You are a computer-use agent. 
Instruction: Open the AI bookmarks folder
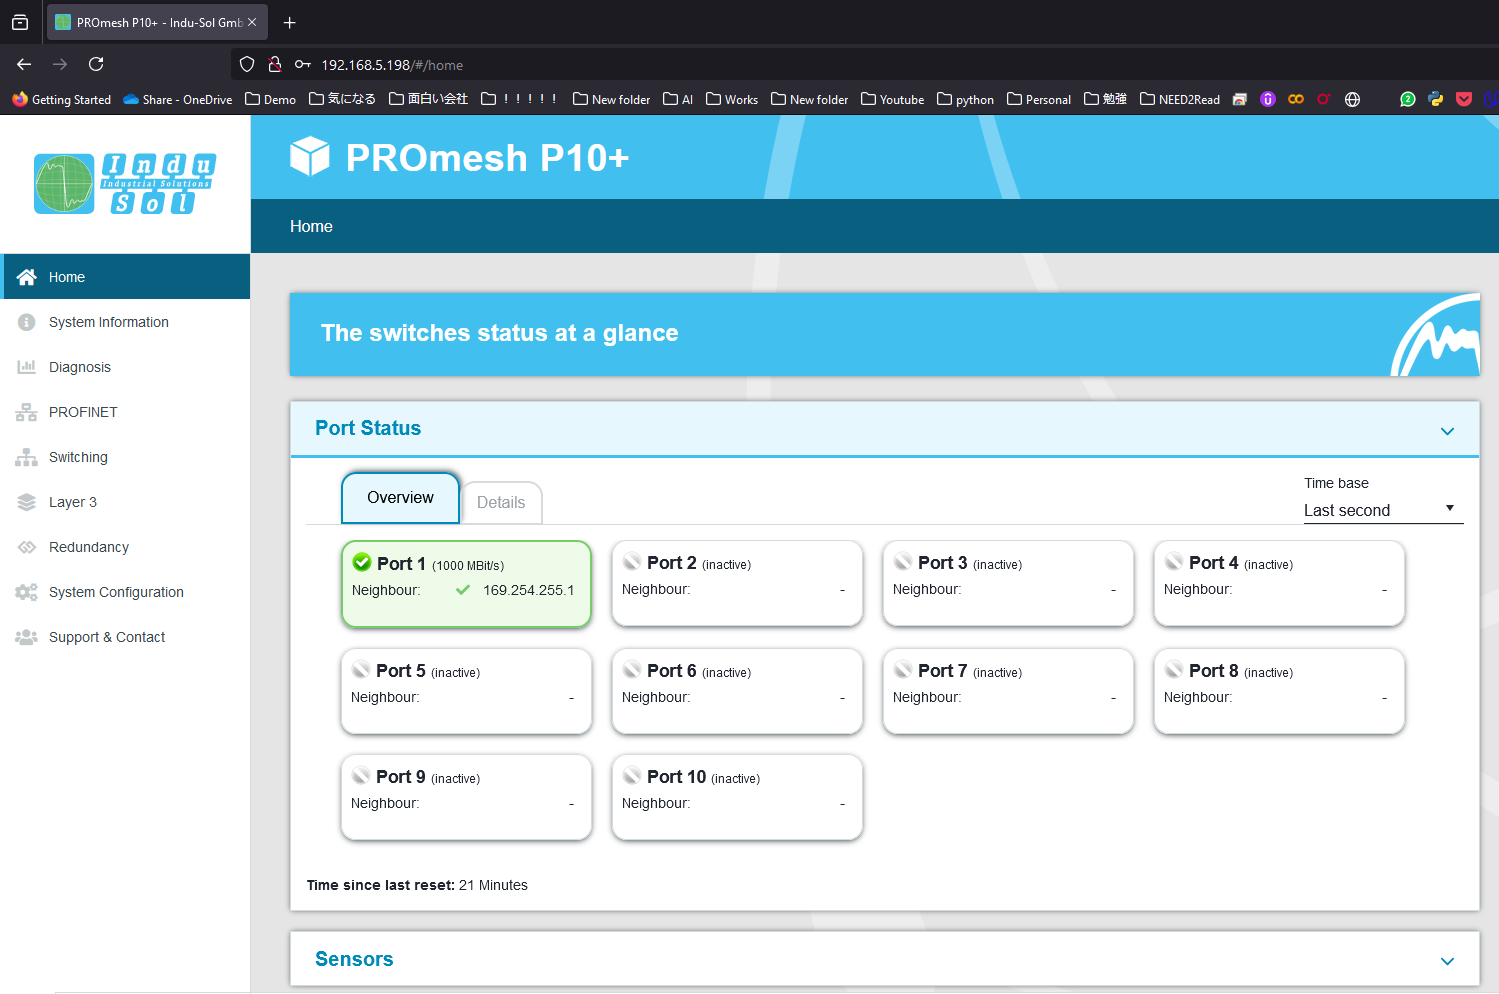point(678,99)
